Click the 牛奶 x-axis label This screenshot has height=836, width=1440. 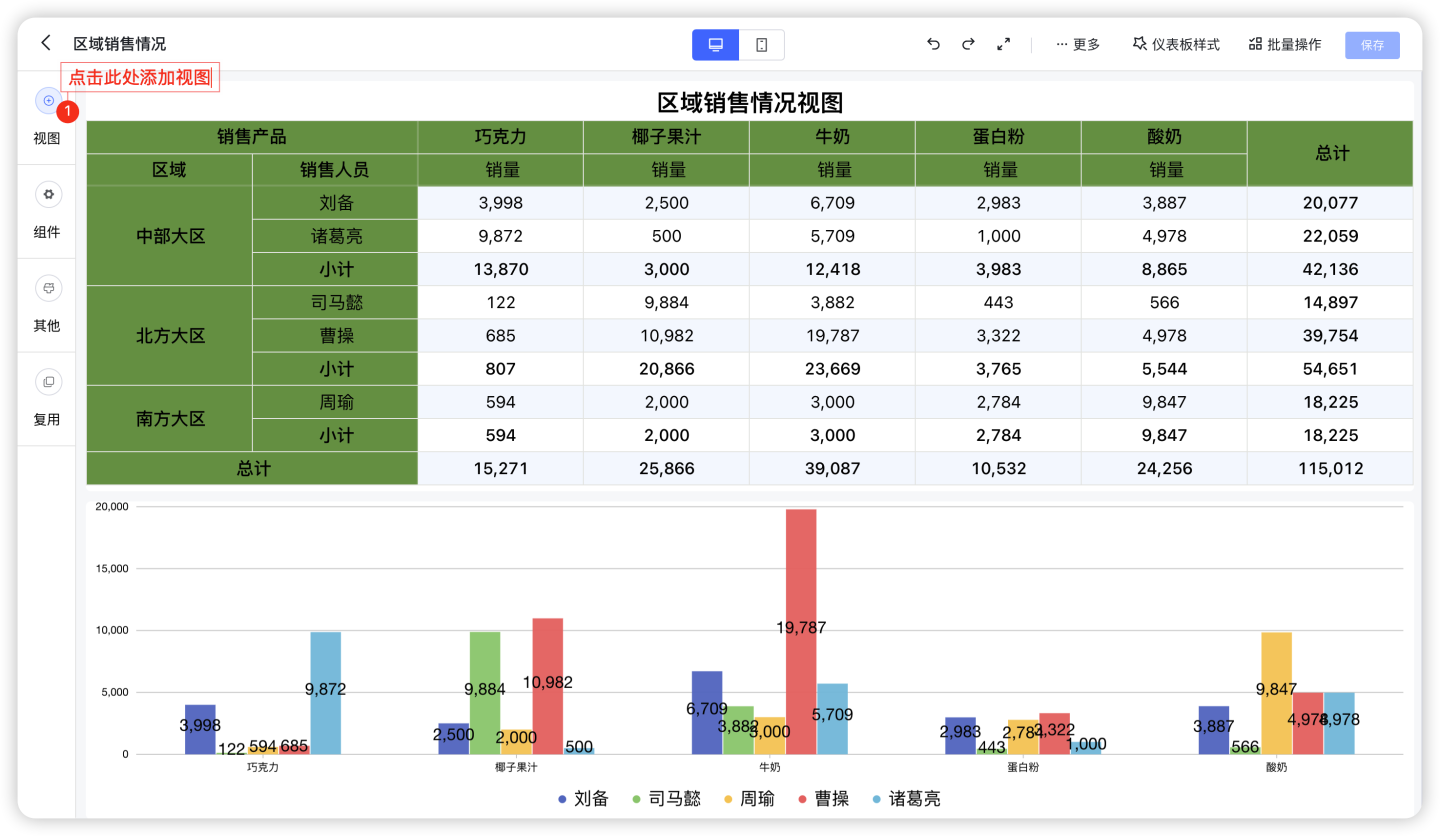[770, 767]
